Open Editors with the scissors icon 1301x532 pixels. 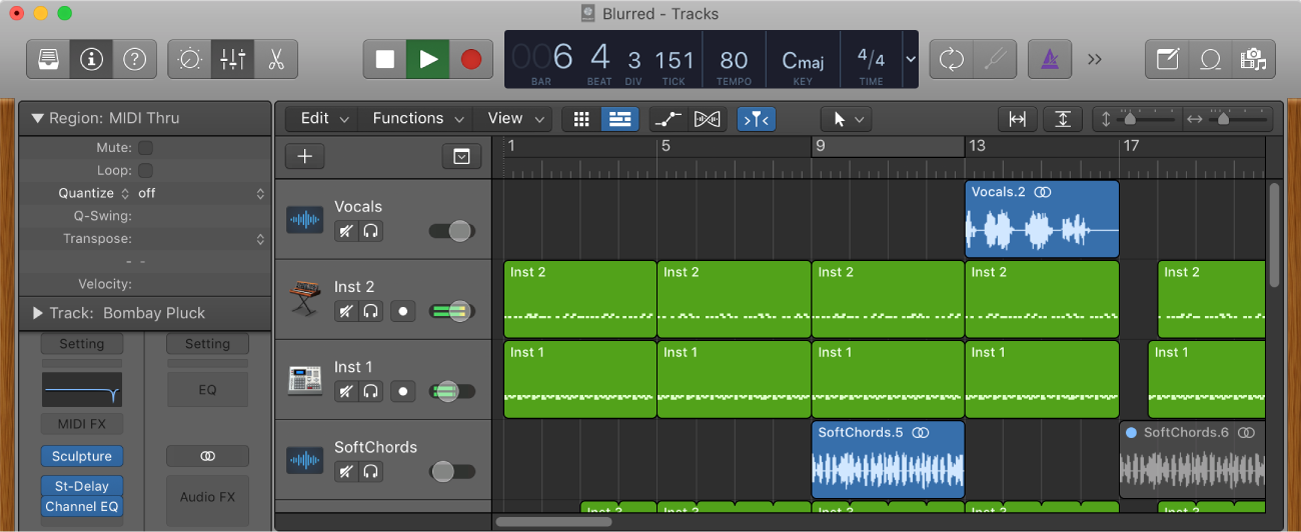[276, 60]
